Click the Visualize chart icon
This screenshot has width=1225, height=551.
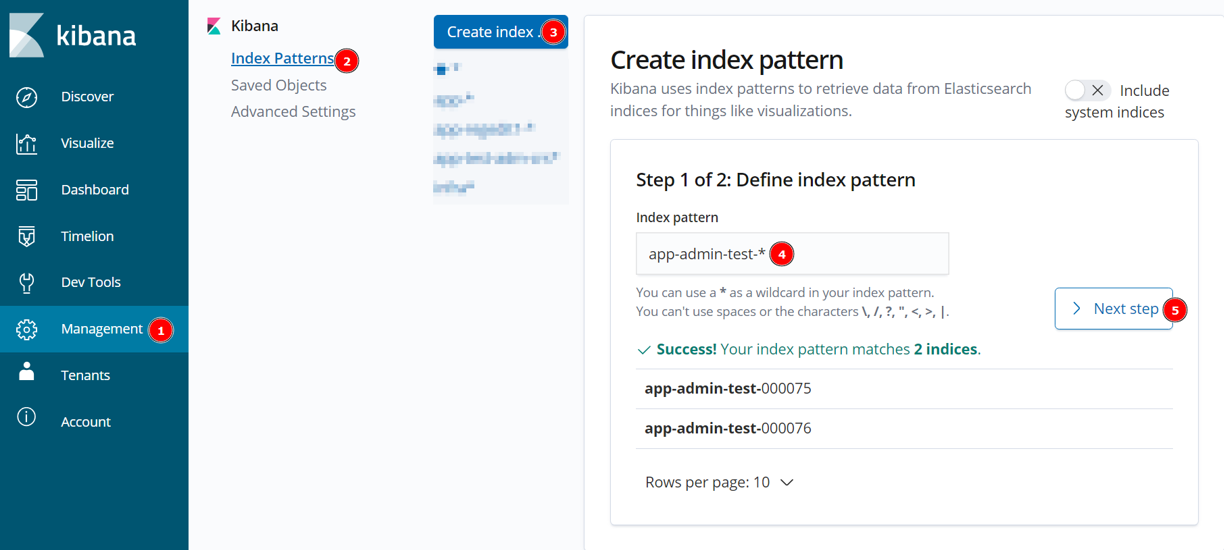pyautogui.click(x=27, y=143)
